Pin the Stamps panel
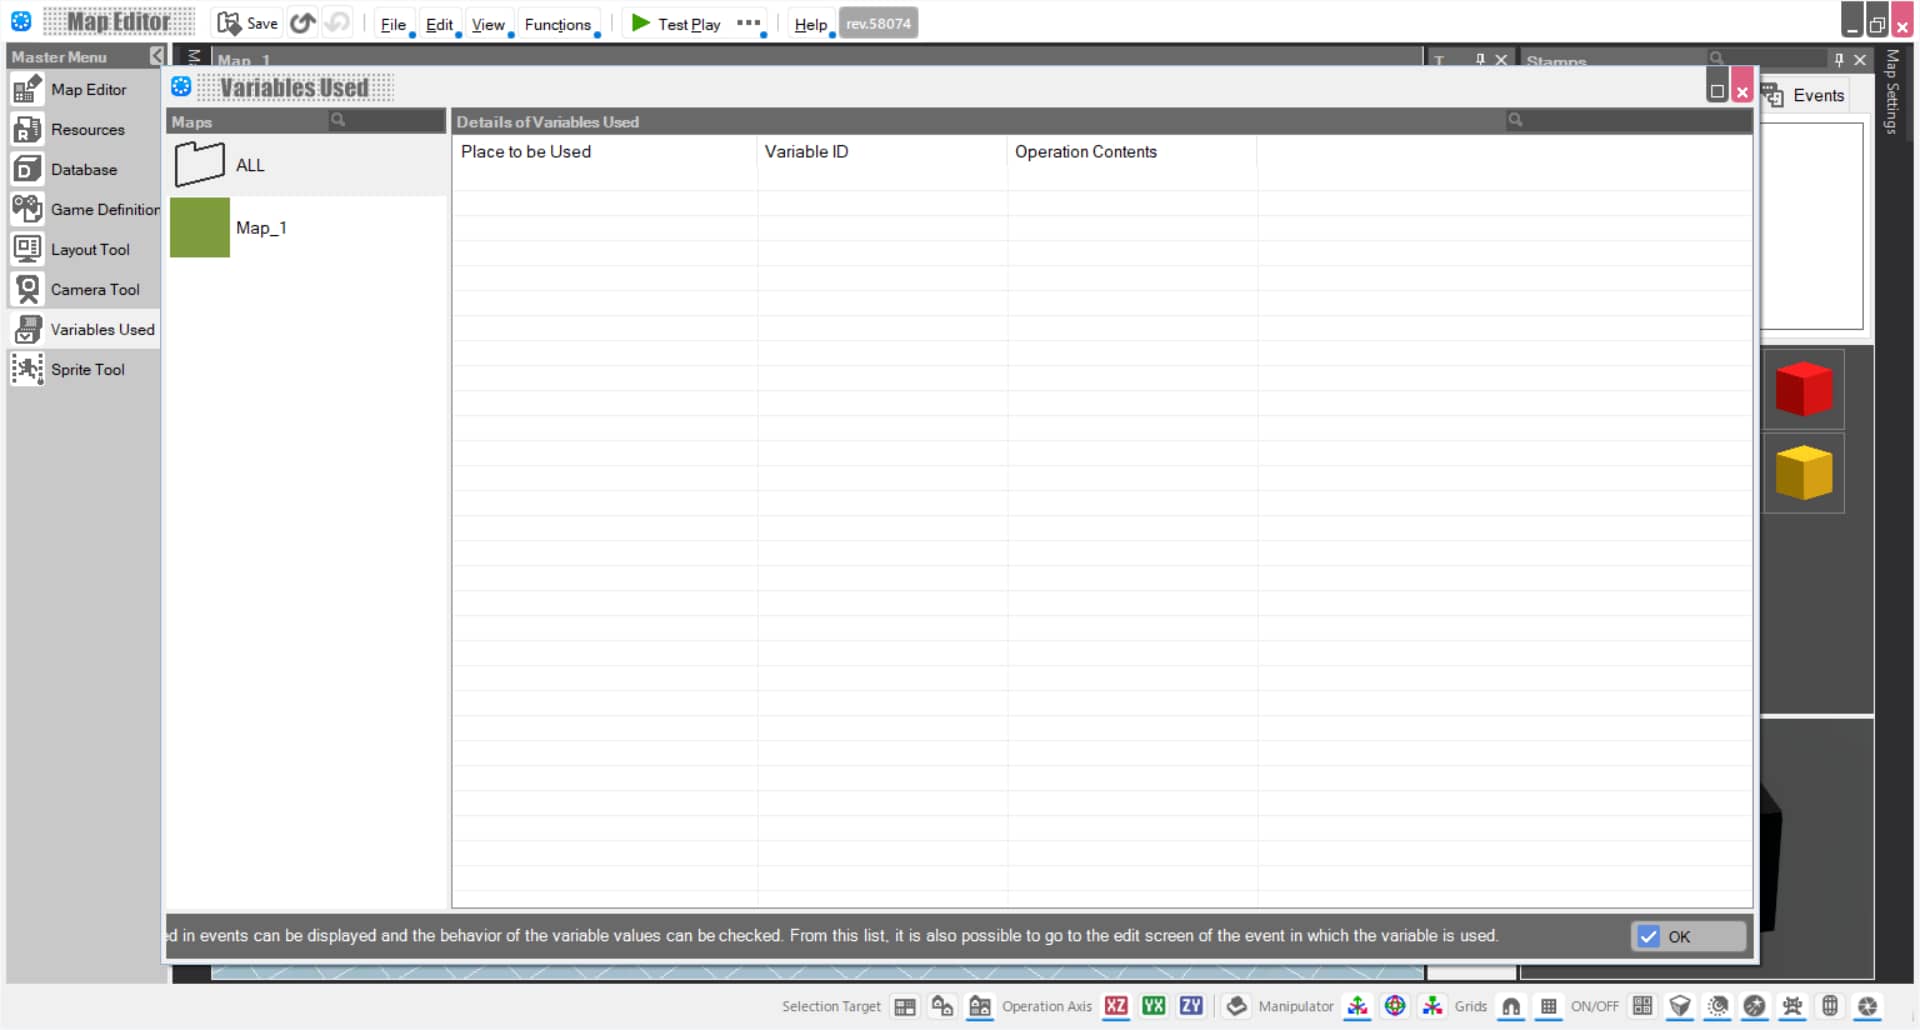 tap(1838, 60)
